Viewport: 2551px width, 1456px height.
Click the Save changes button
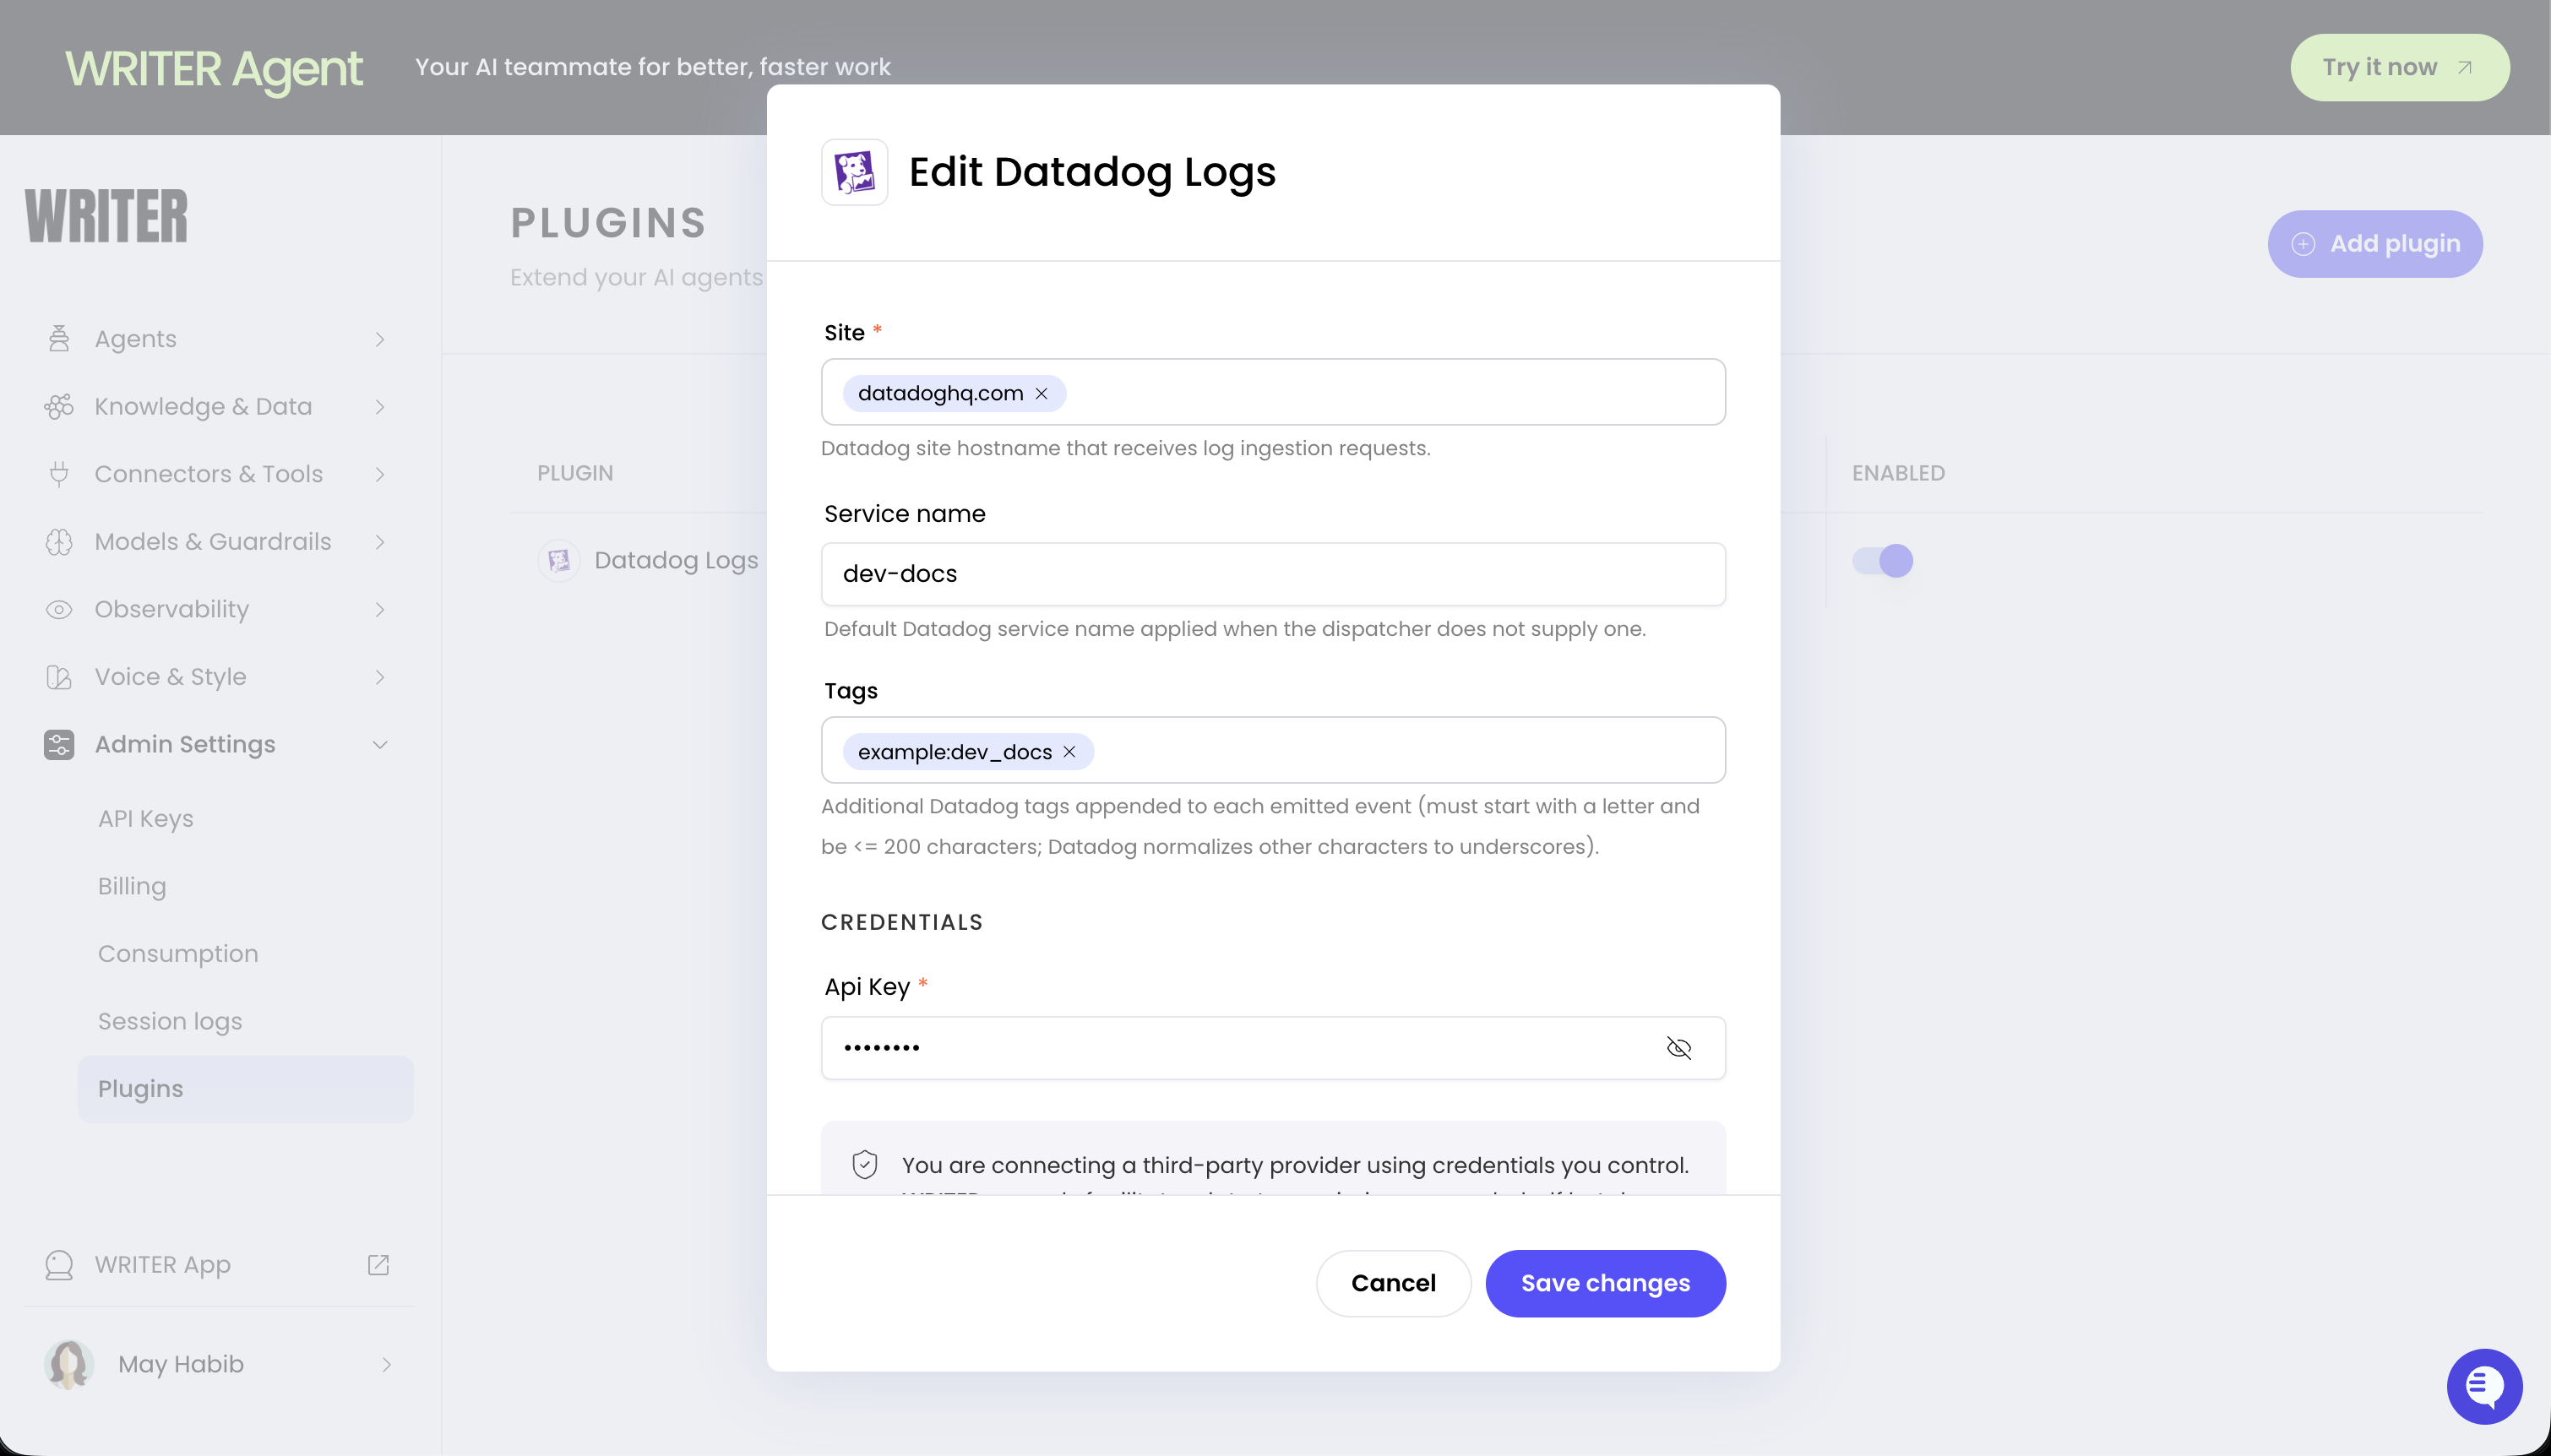click(1604, 1283)
